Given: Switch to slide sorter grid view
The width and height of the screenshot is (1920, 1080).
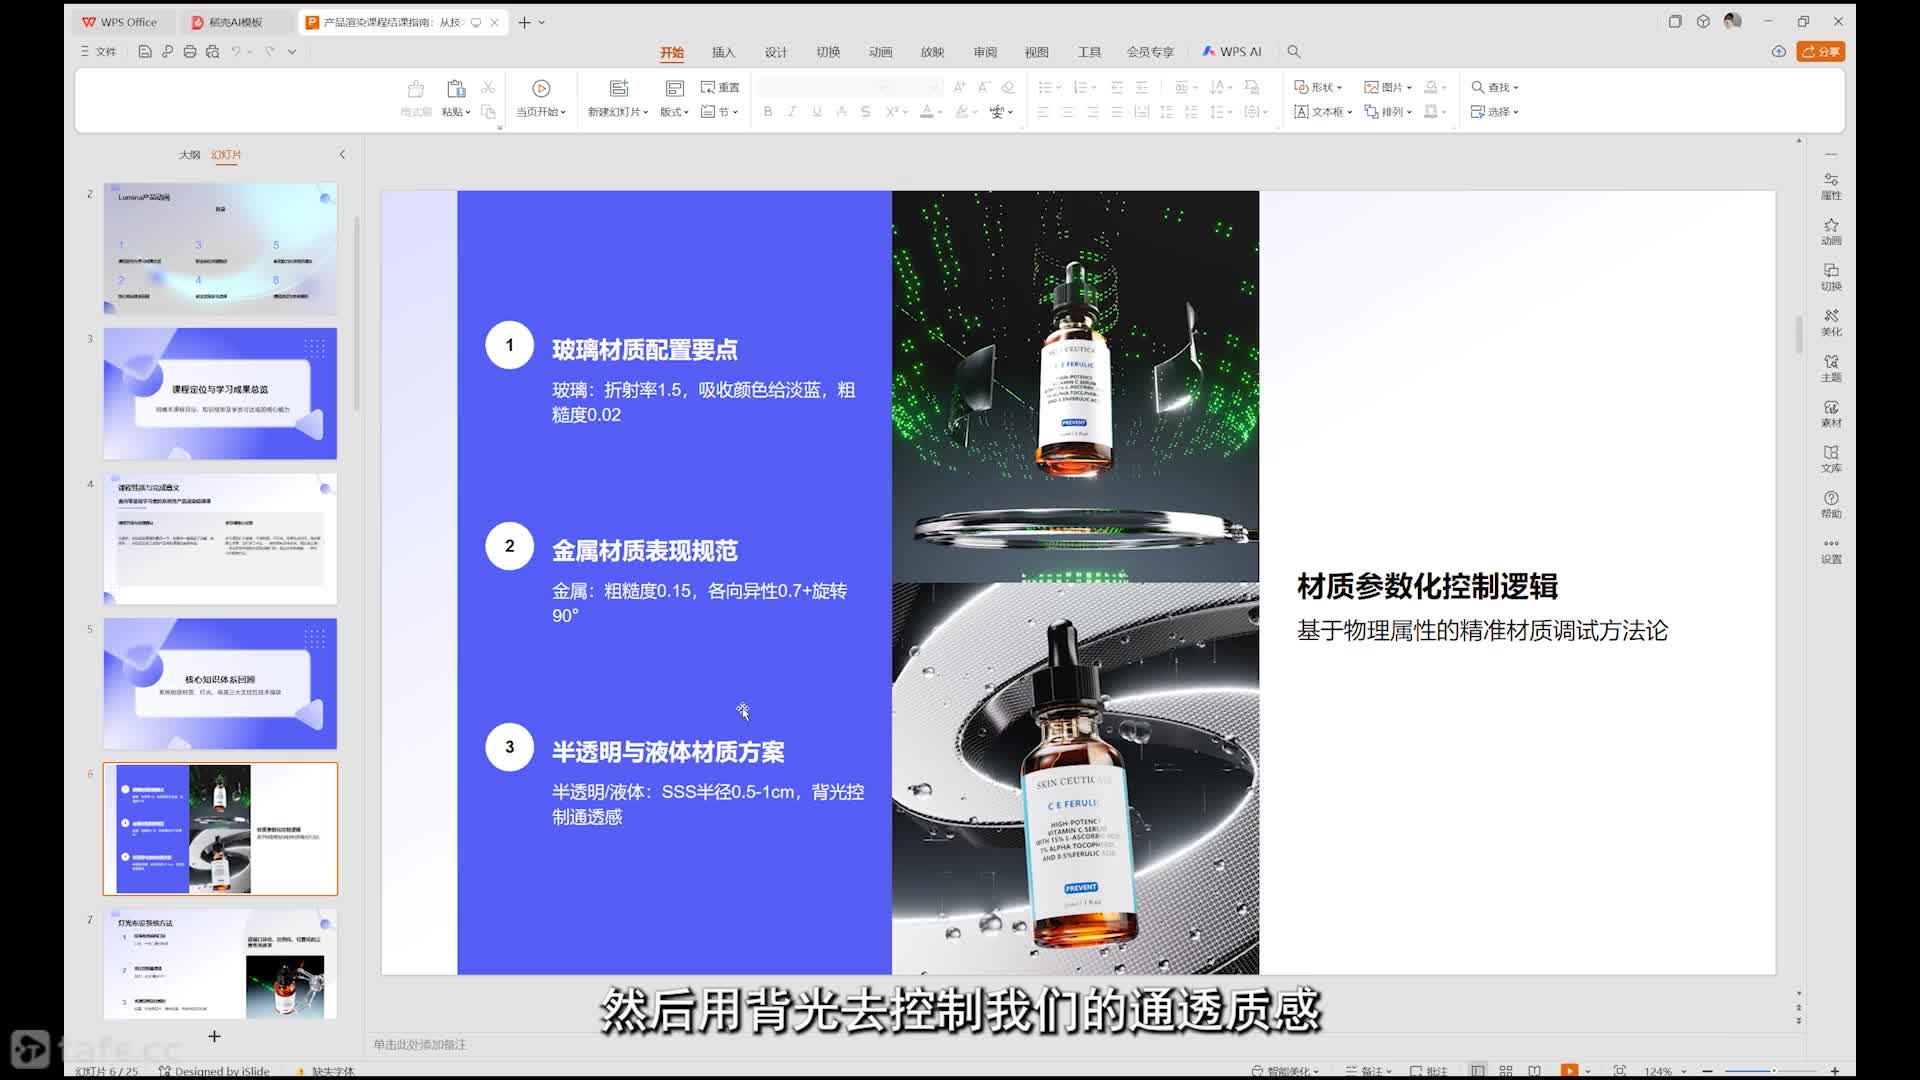Looking at the screenshot, I should click(1506, 1070).
